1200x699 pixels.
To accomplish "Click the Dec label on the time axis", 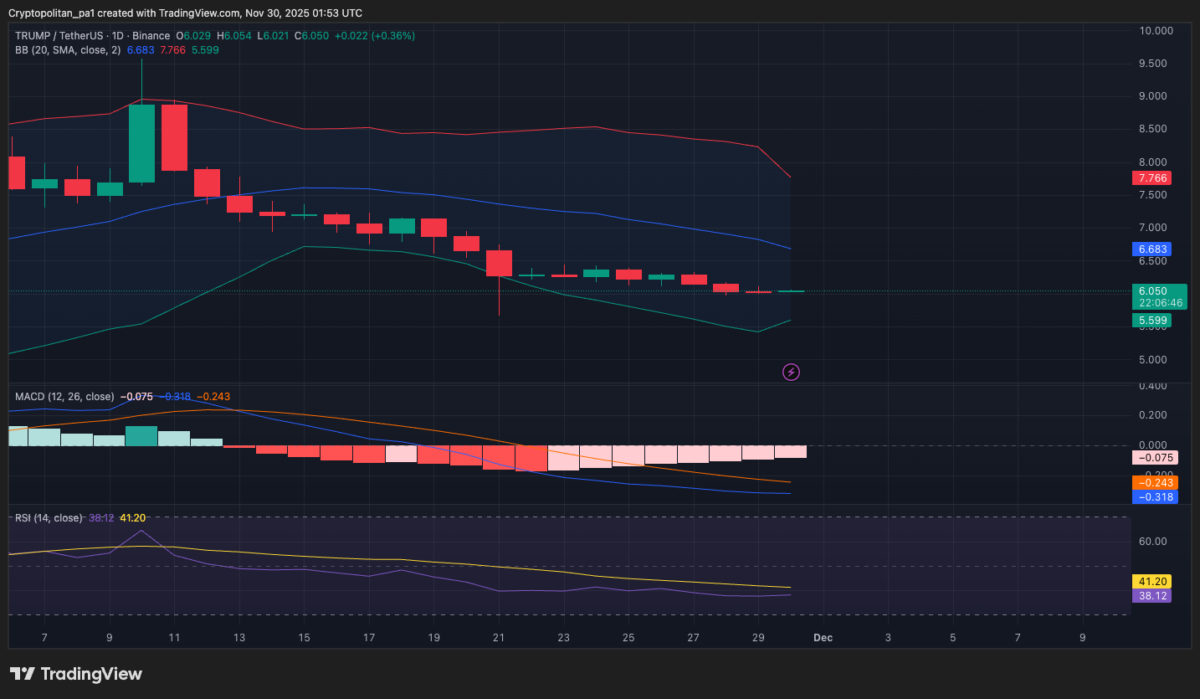I will [x=823, y=637].
